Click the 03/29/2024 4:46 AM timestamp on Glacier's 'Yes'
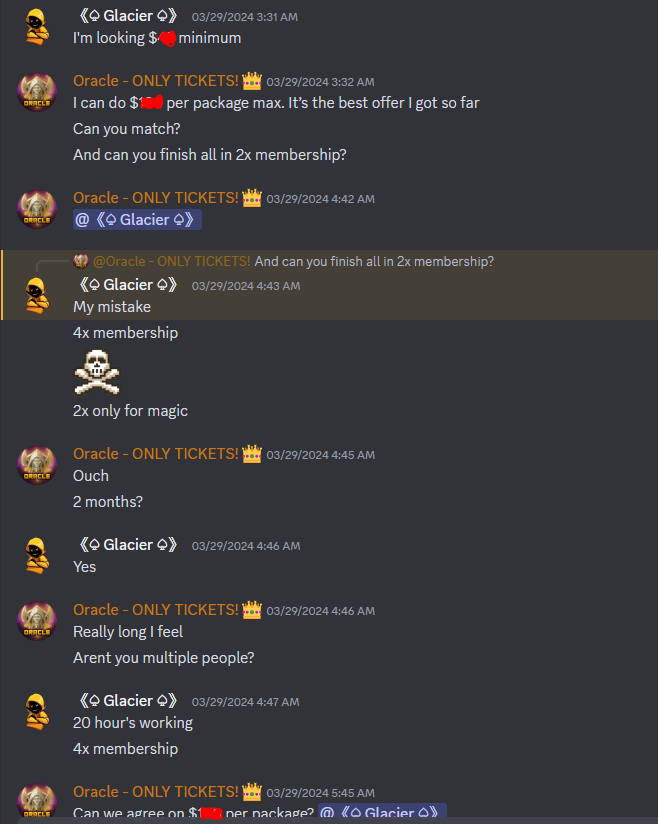This screenshot has height=824, width=658. 246,546
